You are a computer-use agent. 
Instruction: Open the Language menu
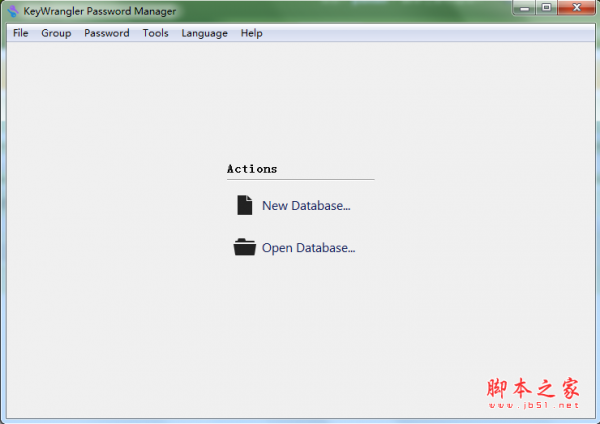point(204,33)
